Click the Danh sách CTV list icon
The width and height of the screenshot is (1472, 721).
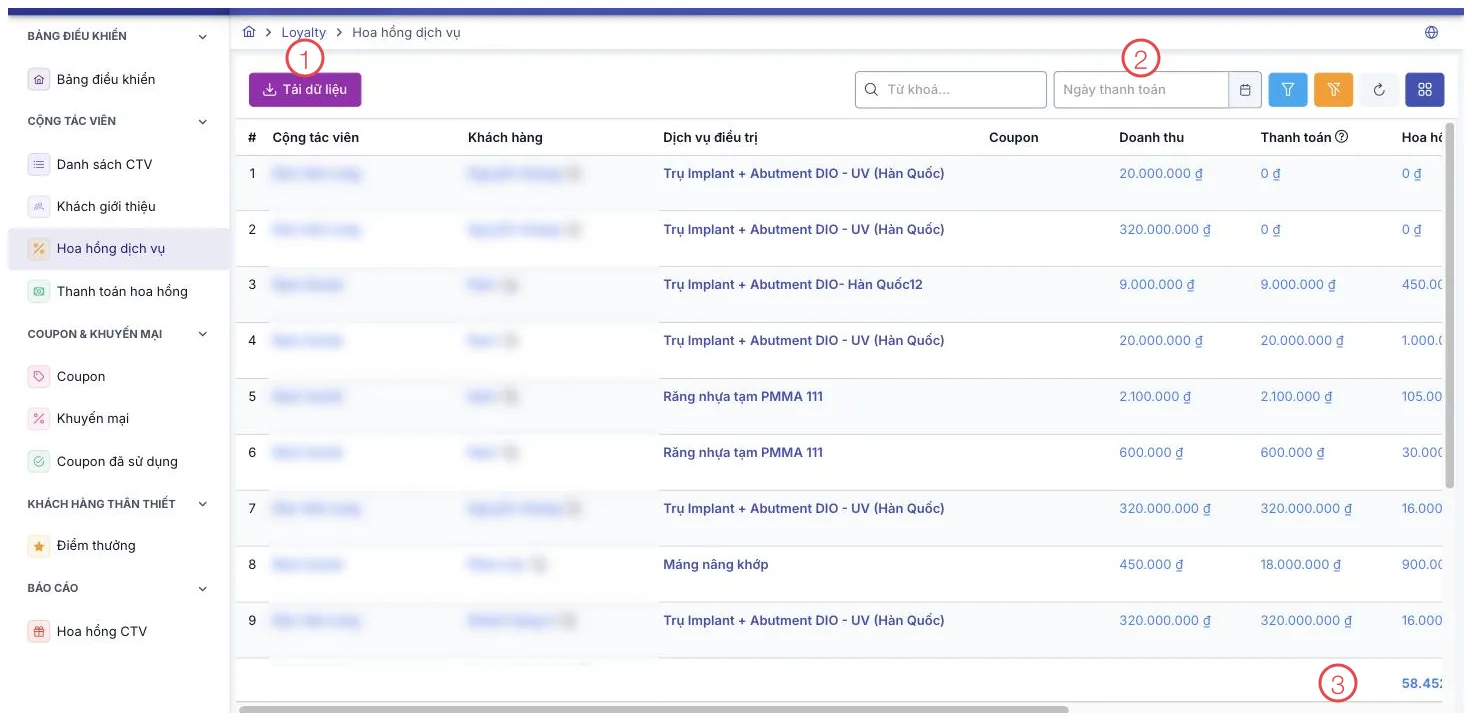click(x=39, y=164)
